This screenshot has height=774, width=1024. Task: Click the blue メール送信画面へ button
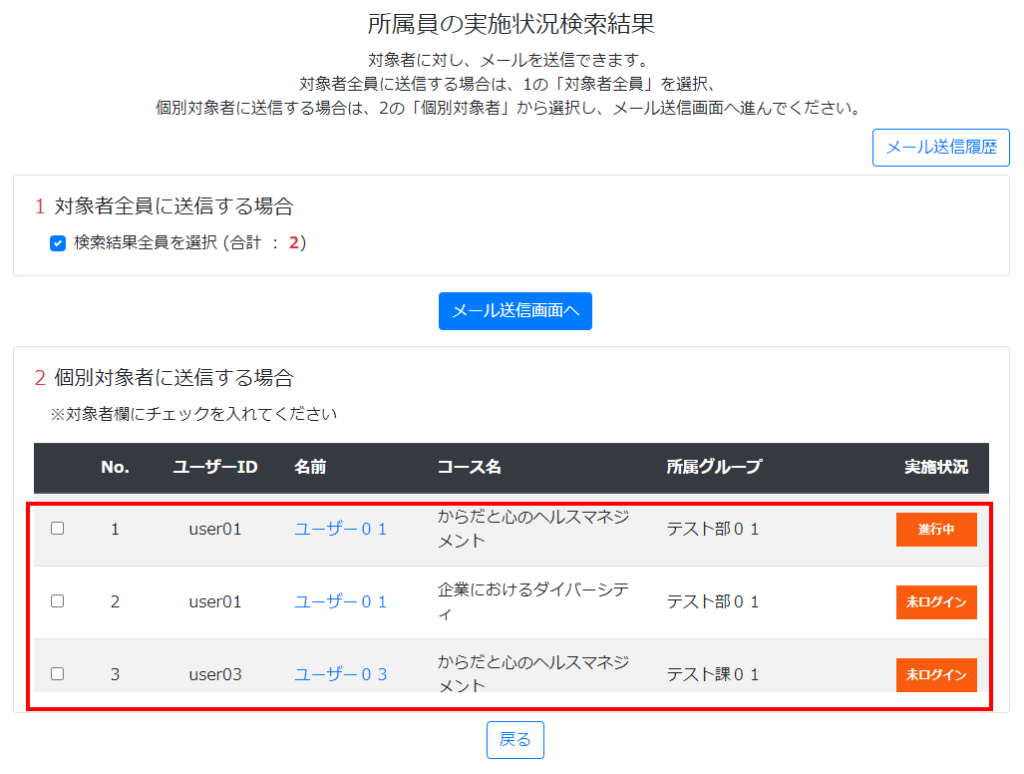[515, 311]
